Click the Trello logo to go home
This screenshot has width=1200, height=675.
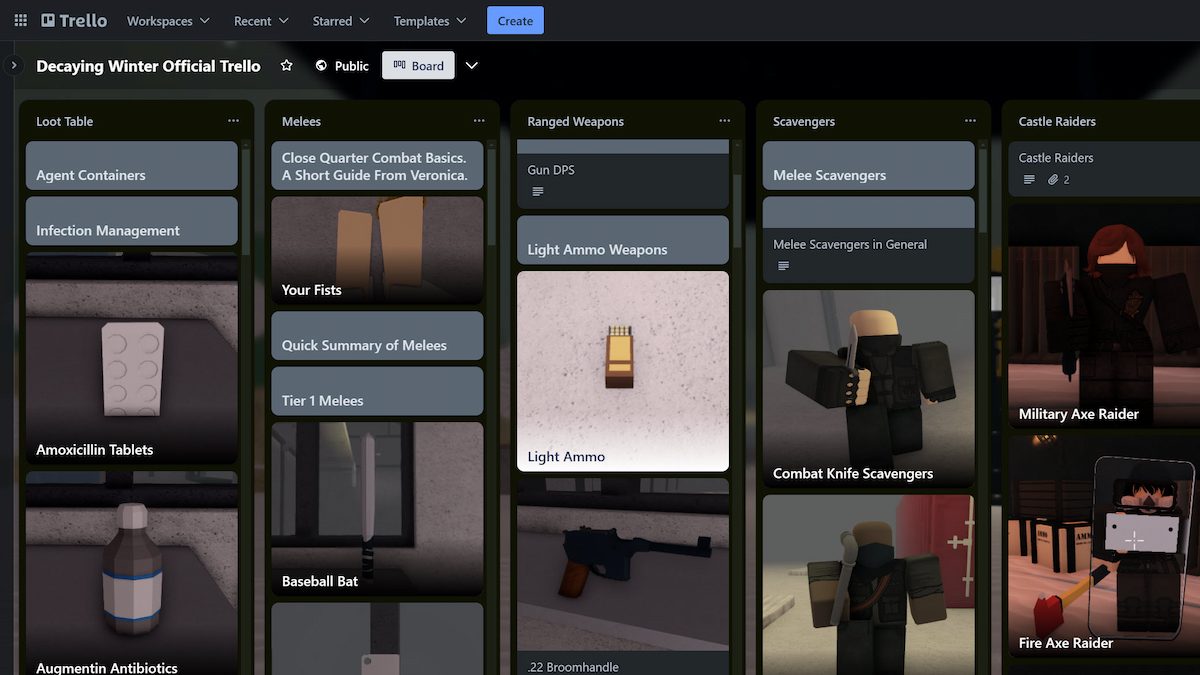click(x=72, y=20)
